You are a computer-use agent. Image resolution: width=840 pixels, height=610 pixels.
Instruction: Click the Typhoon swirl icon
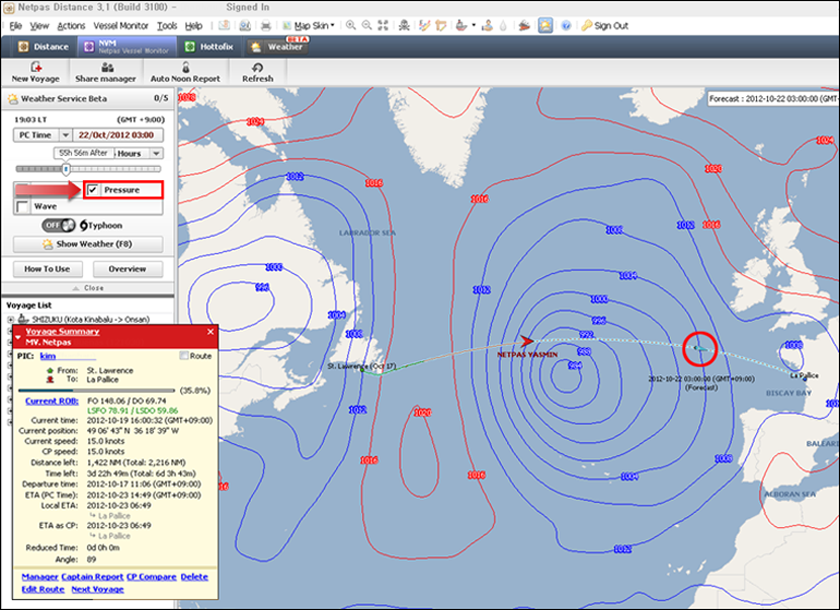pos(84,225)
